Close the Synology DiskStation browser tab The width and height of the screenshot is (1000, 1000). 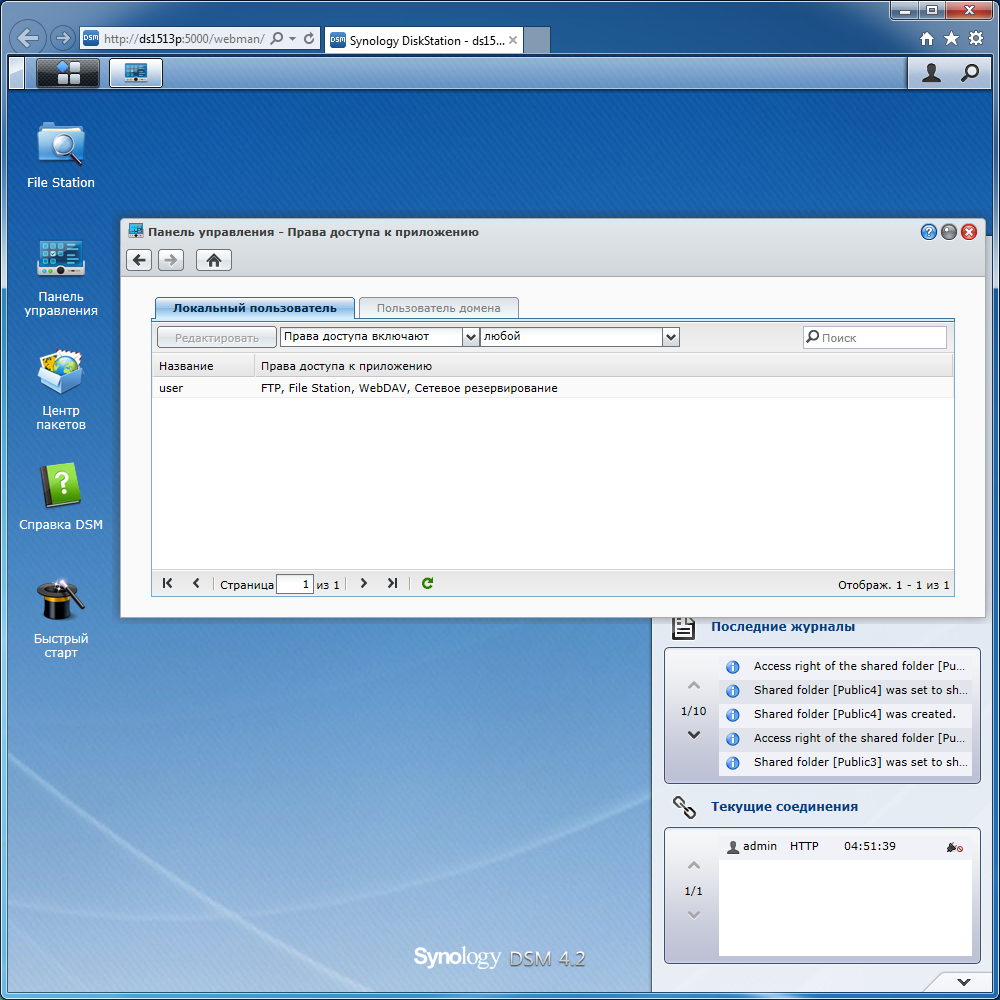point(513,40)
